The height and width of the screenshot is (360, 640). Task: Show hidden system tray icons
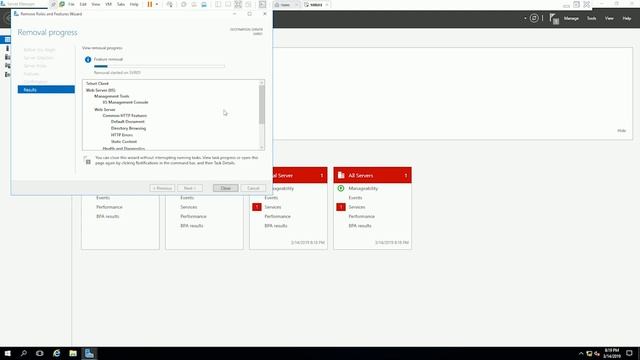click(581, 353)
